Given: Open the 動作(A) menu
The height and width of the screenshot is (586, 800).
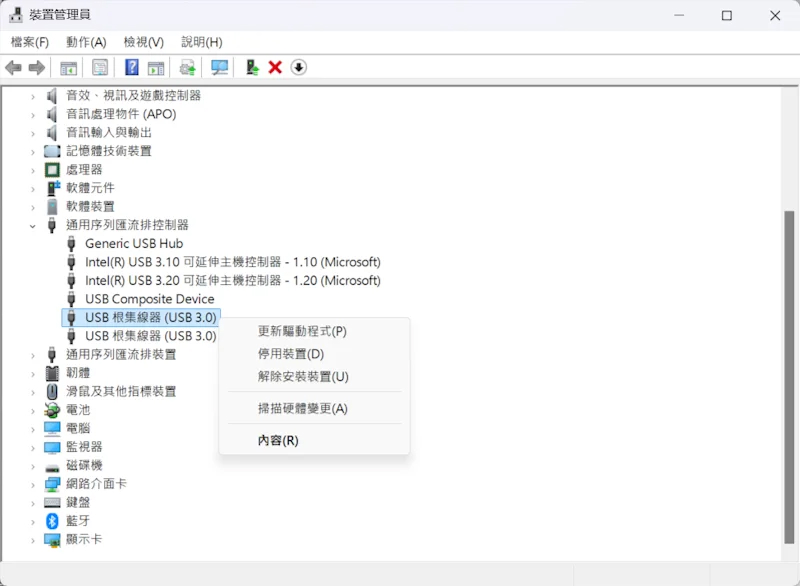Looking at the screenshot, I should 86,42.
